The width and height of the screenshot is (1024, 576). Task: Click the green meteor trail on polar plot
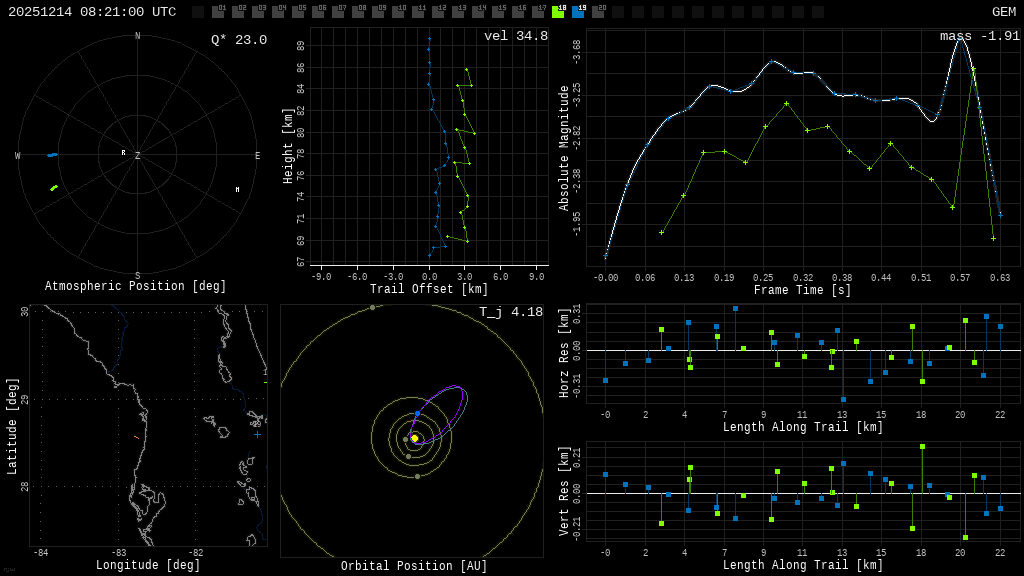(x=54, y=188)
